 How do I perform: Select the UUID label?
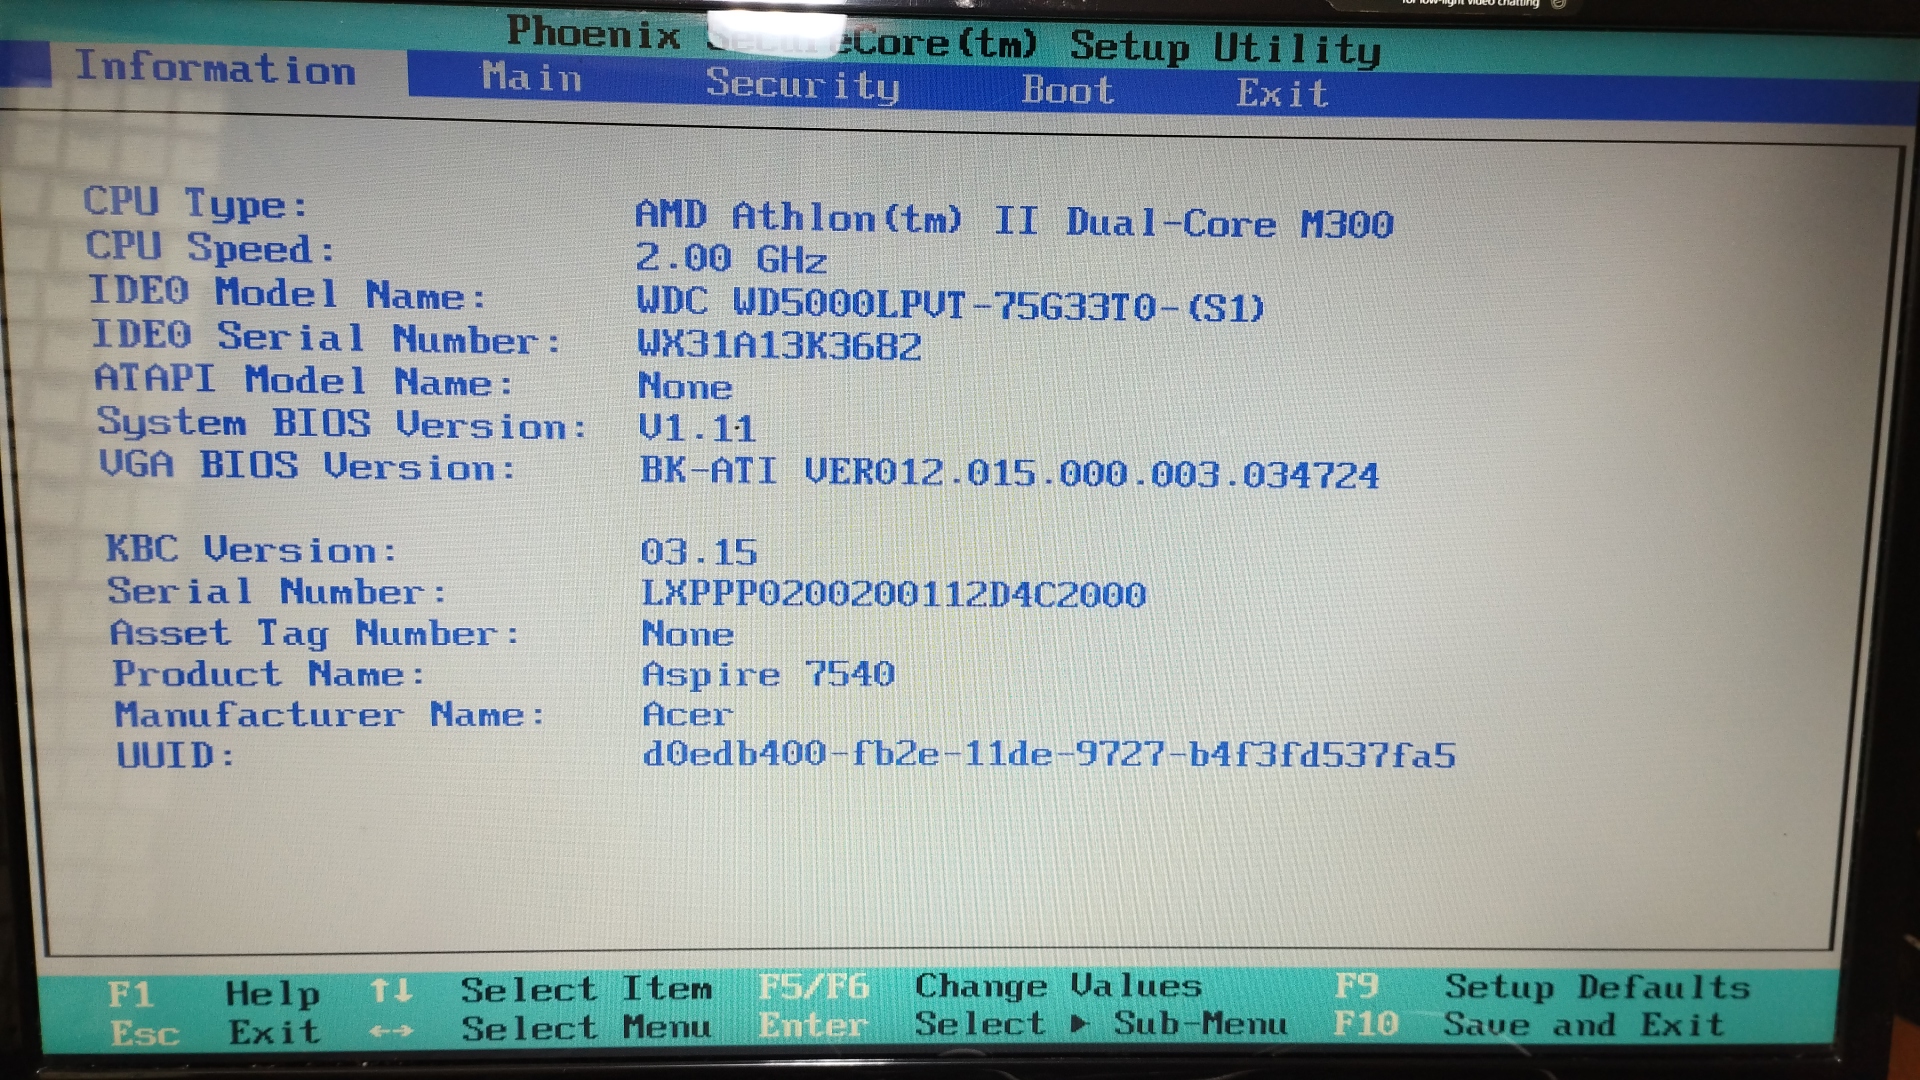coord(176,755)
